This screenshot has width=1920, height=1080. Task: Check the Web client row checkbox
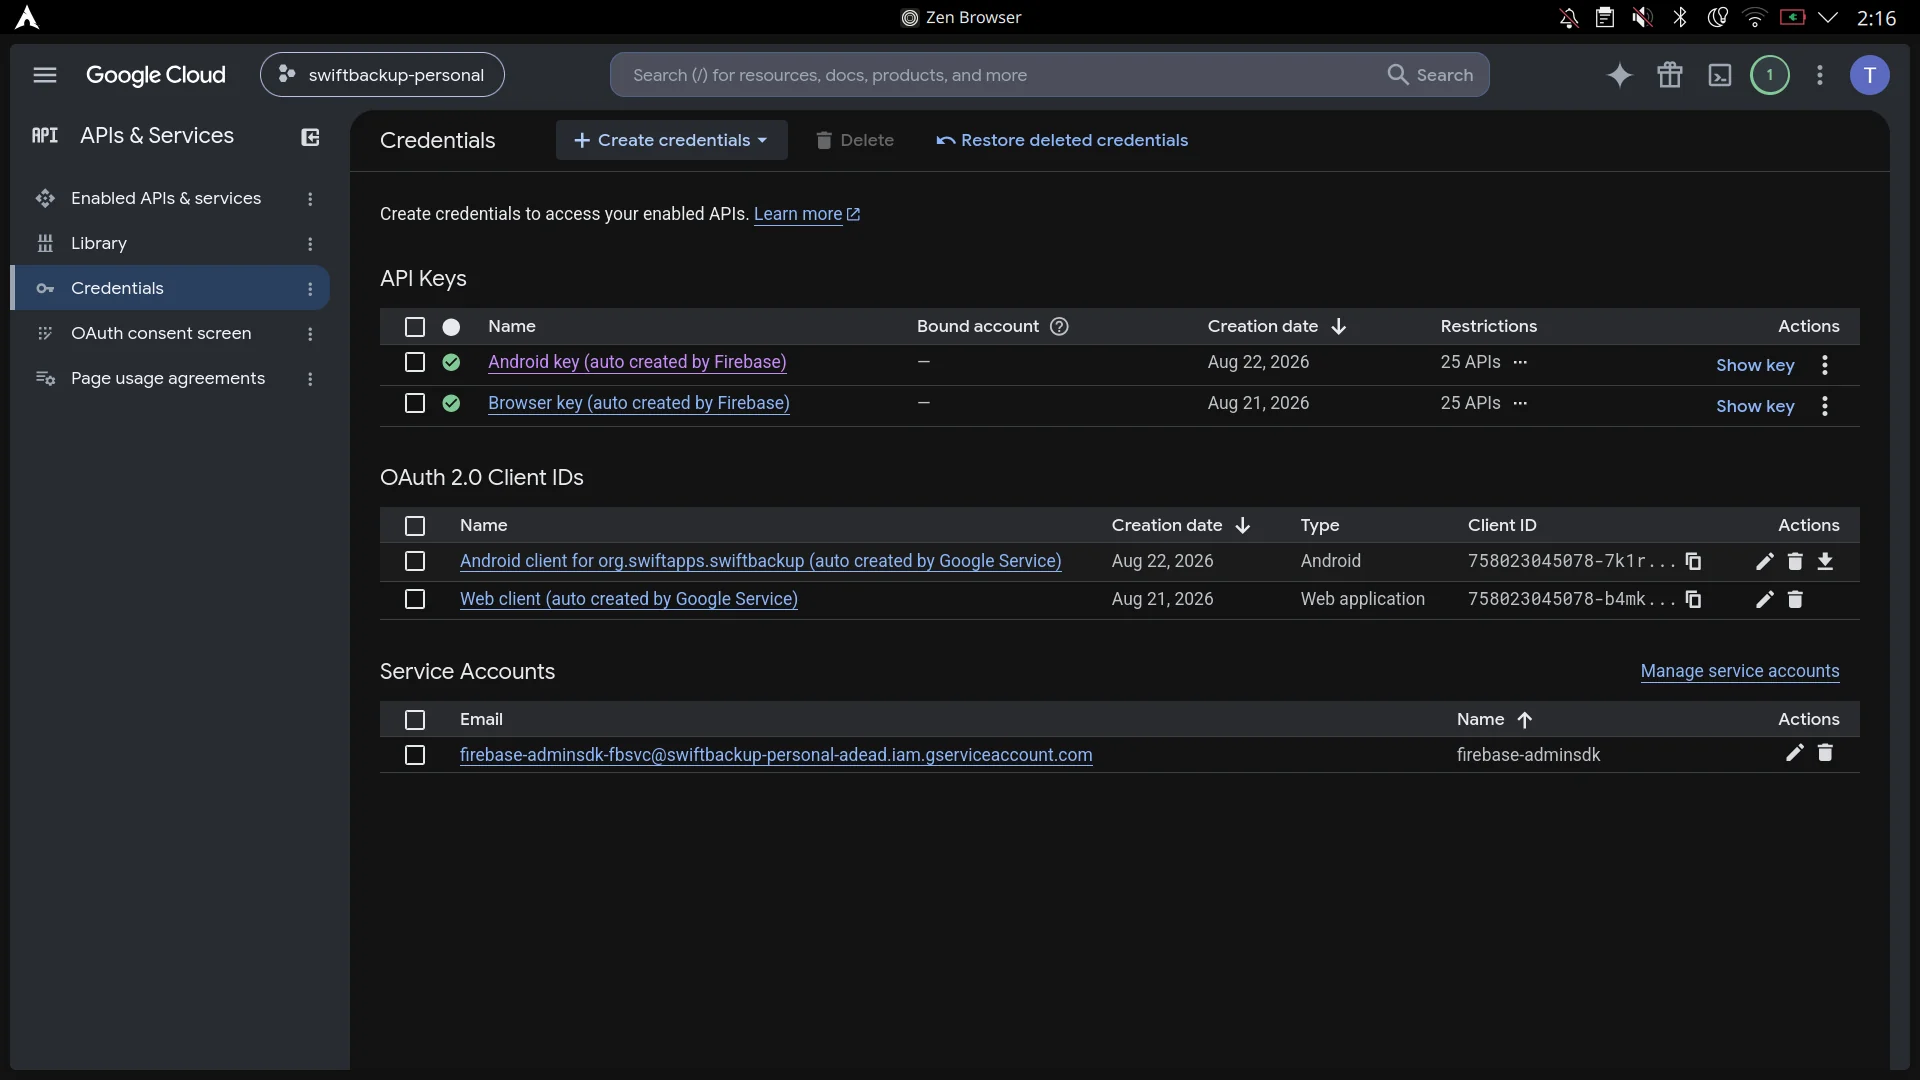[415, 599]
